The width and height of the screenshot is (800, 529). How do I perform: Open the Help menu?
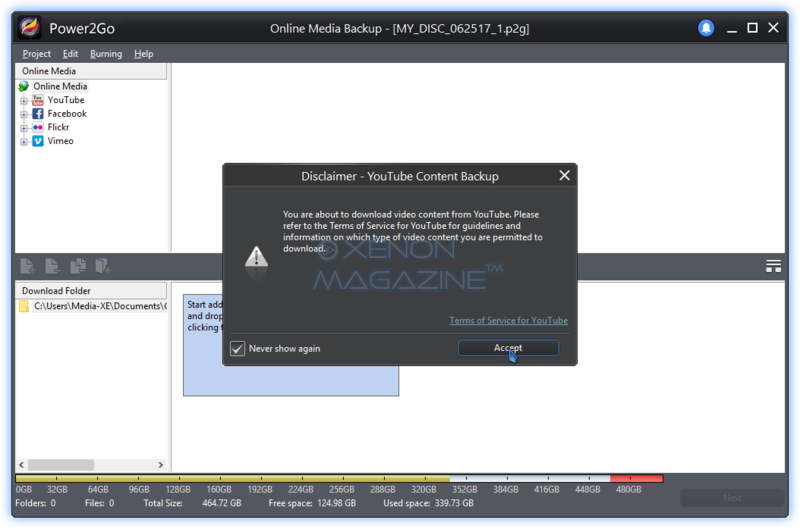point(143,54)
